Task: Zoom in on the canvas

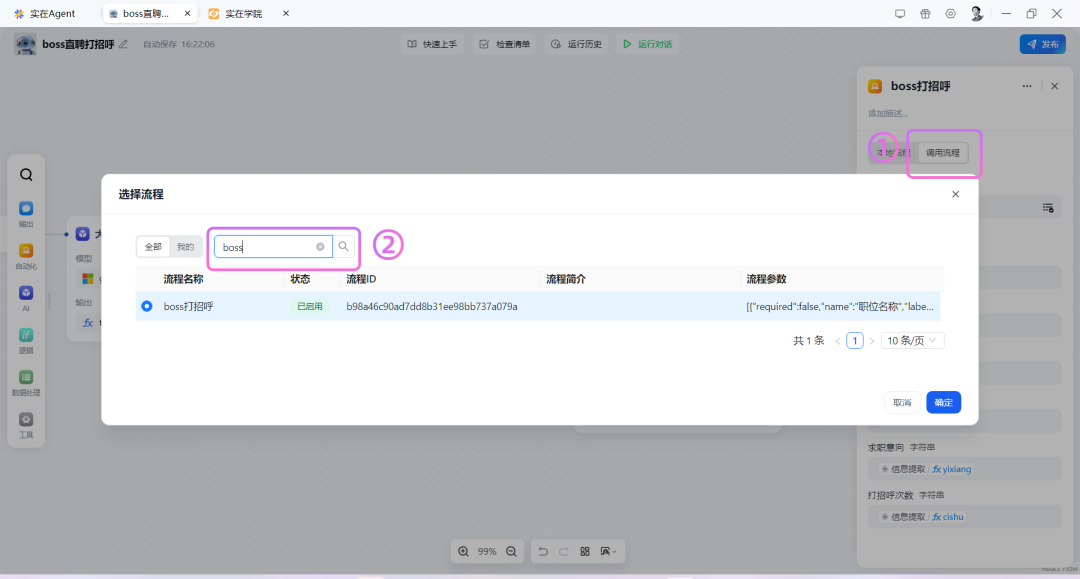Action: (464, 551)
